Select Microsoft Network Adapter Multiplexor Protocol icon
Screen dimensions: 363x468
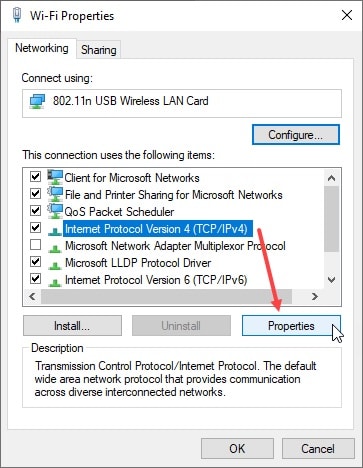tap(55, 248)
